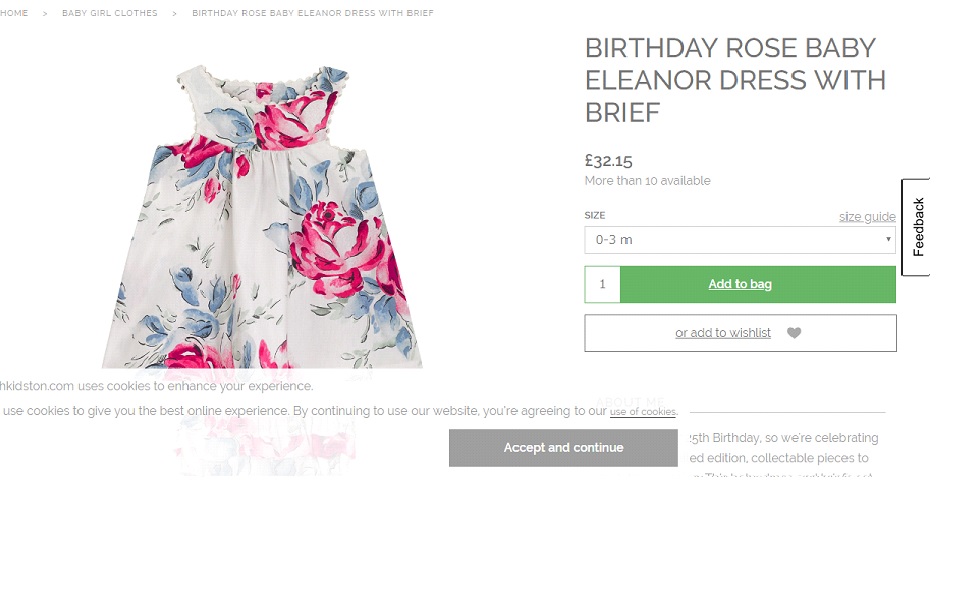Click the 'More than 10 available' text
Image resolution: width=959 pixels, height=600 pixels.
click(647, 181)
